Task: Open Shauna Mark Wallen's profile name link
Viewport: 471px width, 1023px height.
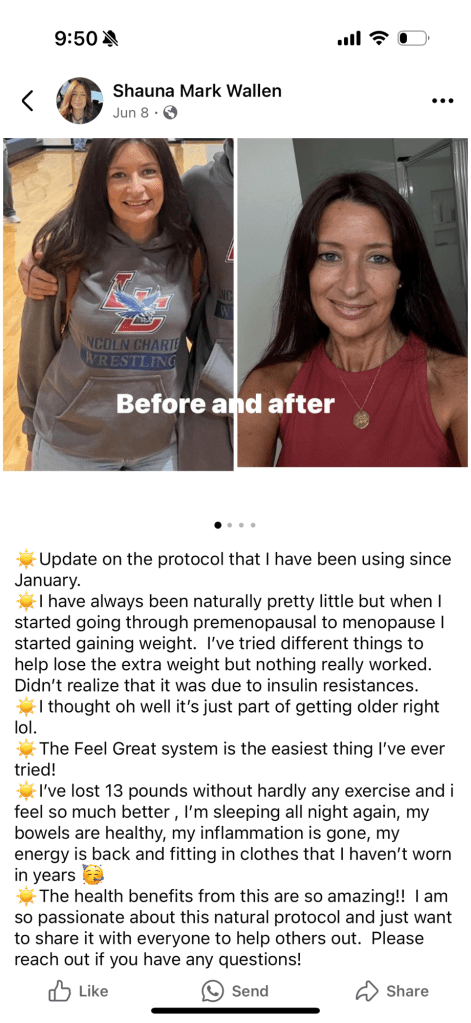Action: tap(197, 91)
